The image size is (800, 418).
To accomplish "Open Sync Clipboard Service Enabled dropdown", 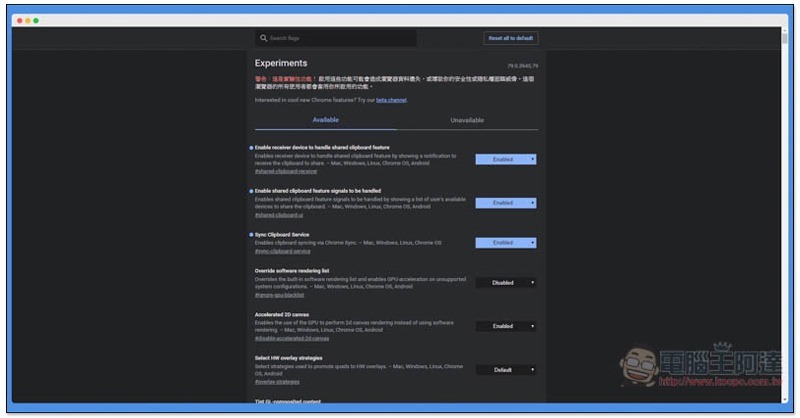I will (505, 243).
